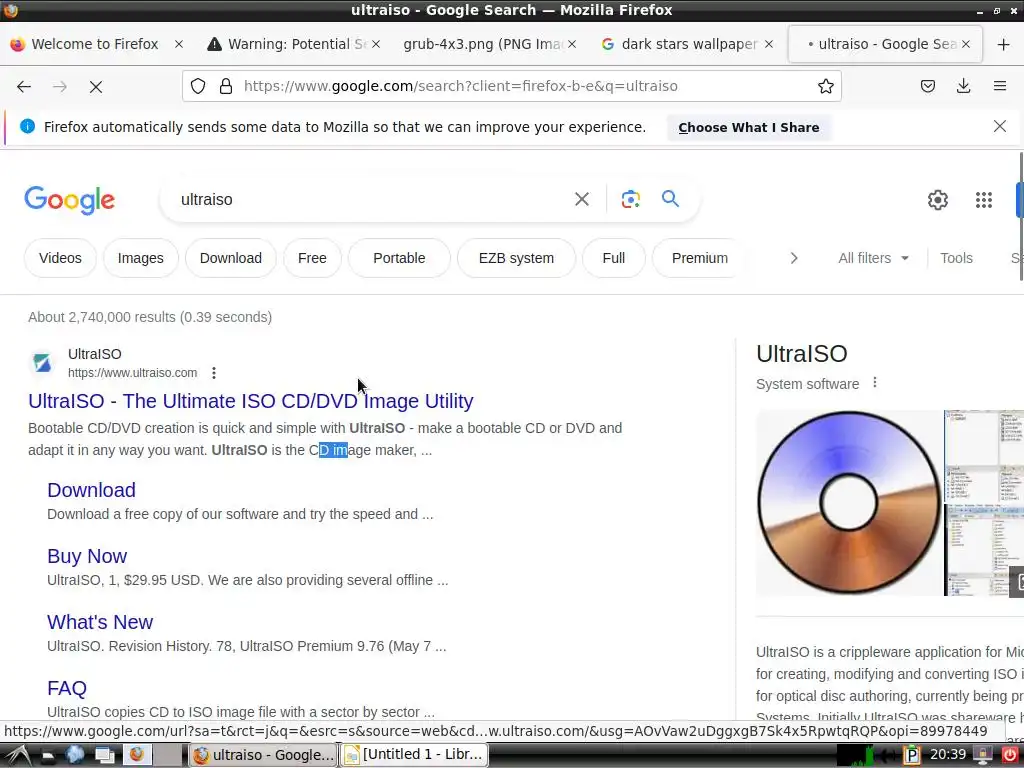Image resolution: width=1024 pixels, height=768 pixels.
Task: Close the Welcome to Firefox tab
Action: click(x=179, y=44)
